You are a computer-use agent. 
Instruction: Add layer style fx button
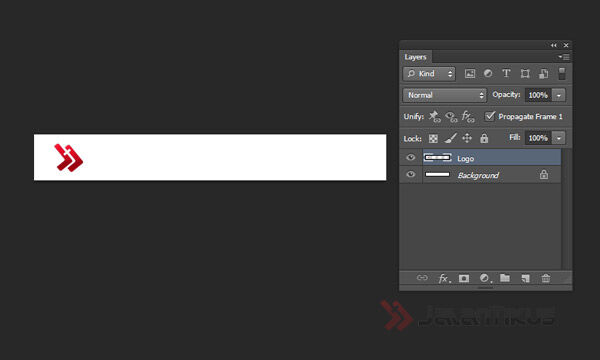pos(444,278)
